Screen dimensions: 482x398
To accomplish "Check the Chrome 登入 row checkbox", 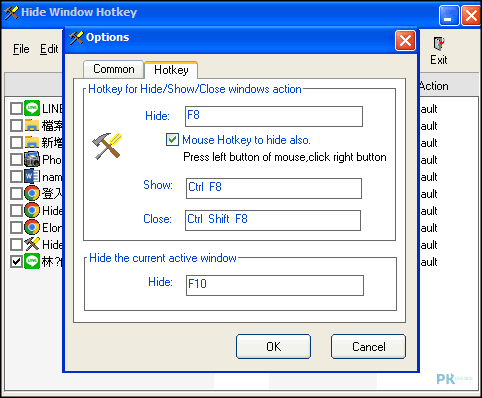I will pos(16,193).
